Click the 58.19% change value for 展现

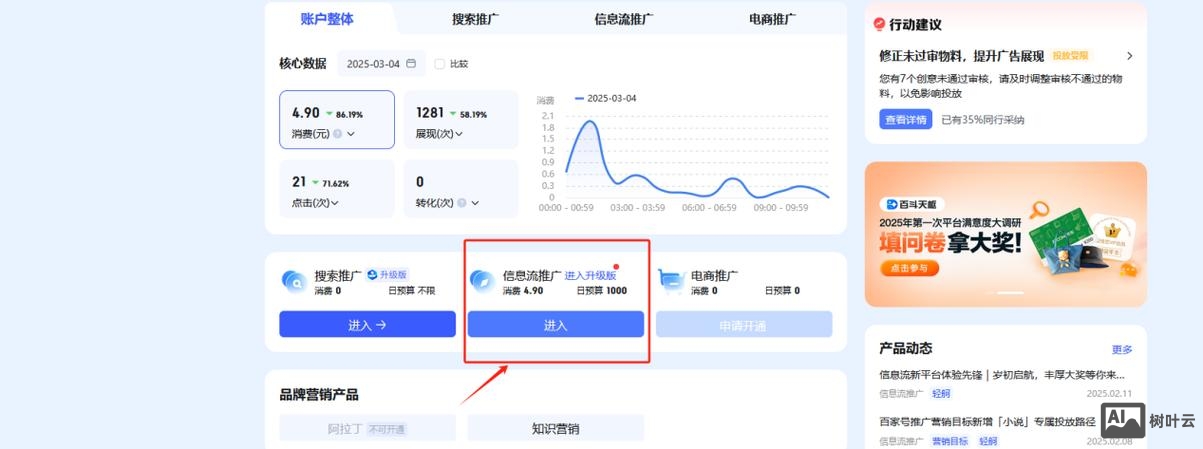click(x=473, y=115)
